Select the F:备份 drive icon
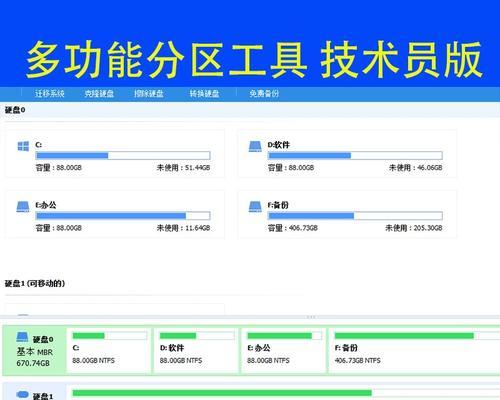The height and width of the screenshot is (400, 500). click(x=255, y=206)
